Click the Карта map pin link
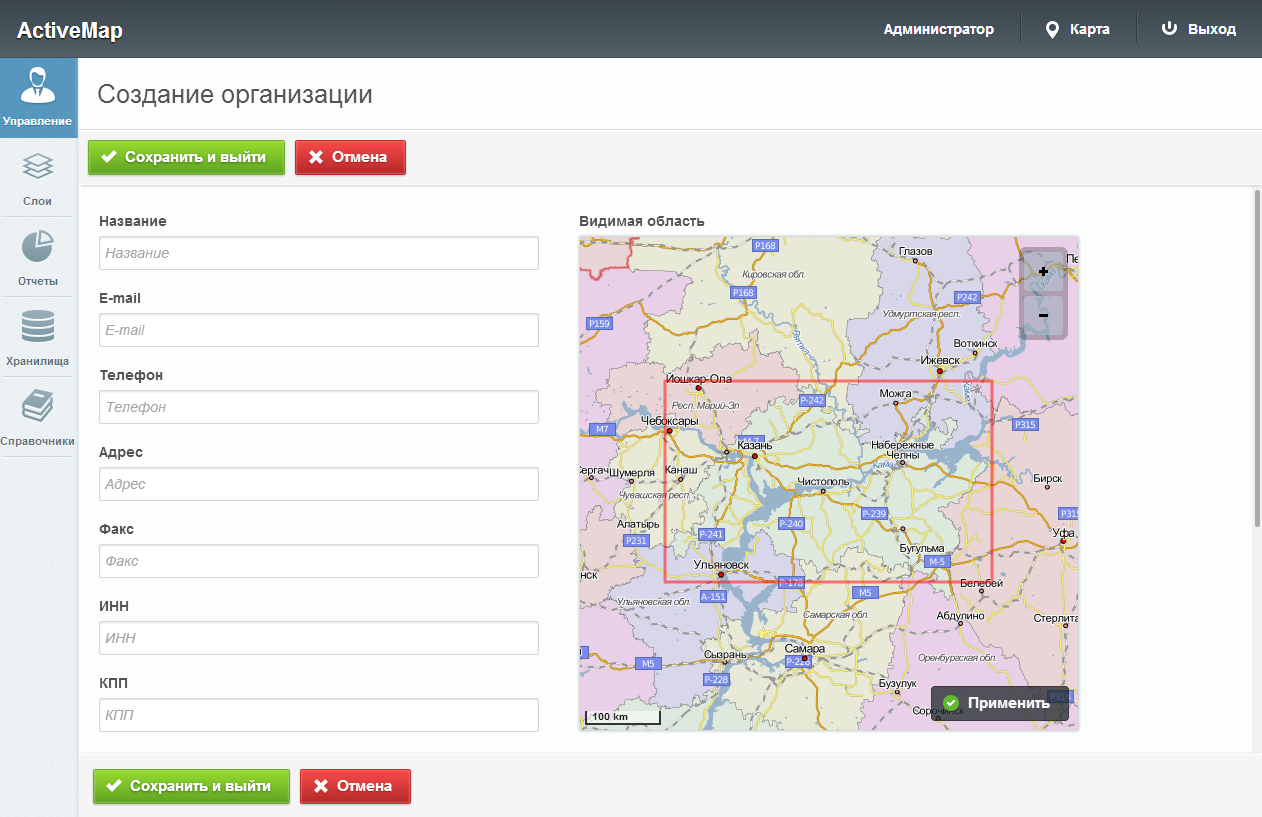 (1077, 29)
